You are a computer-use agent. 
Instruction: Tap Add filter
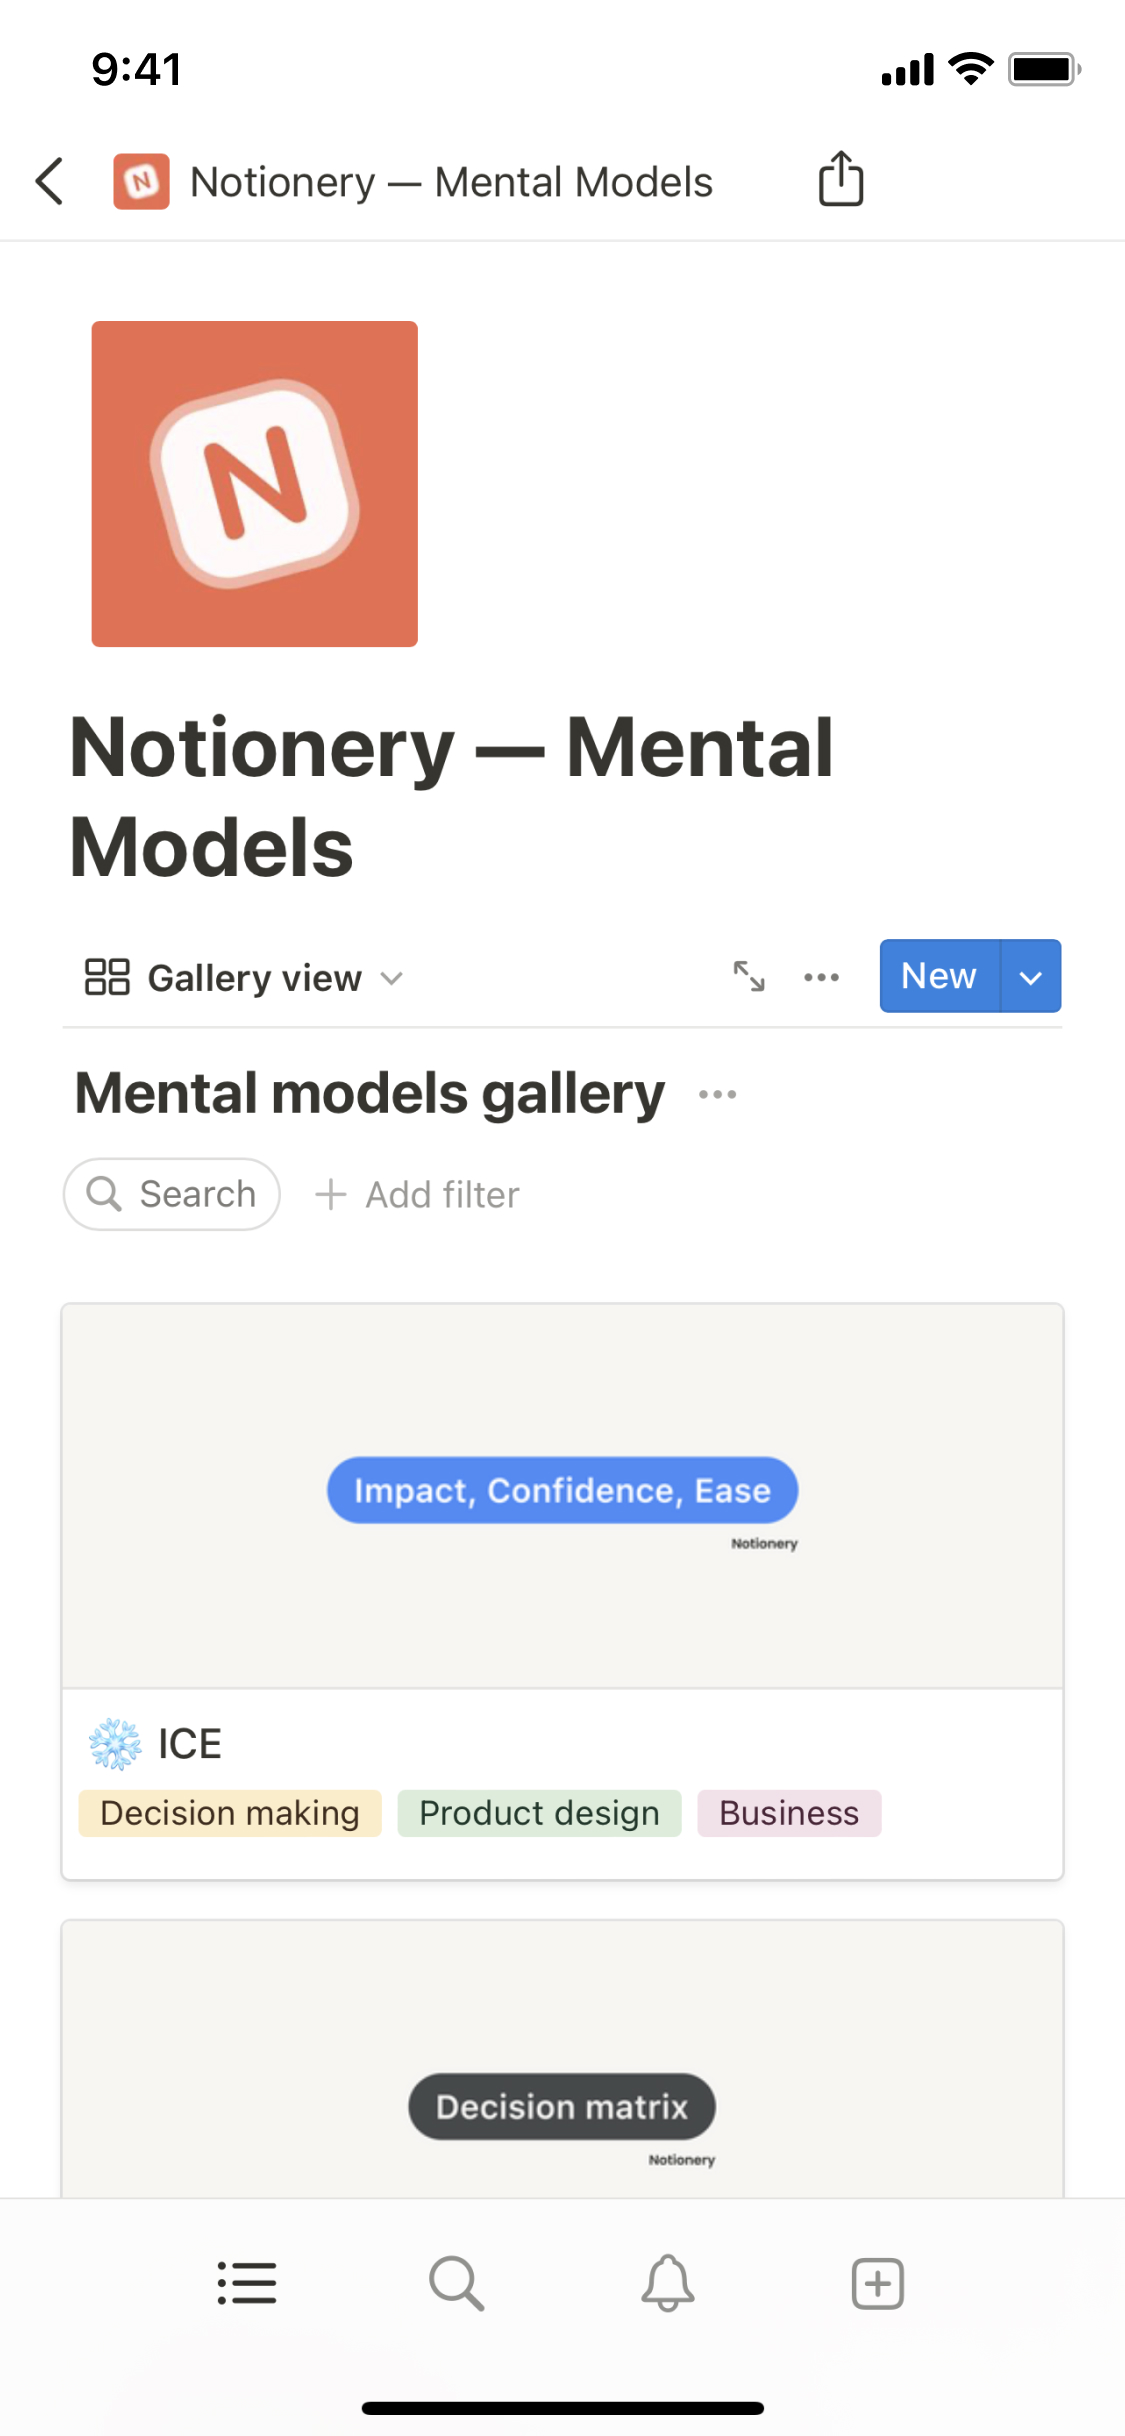(x=418, y=1194)
